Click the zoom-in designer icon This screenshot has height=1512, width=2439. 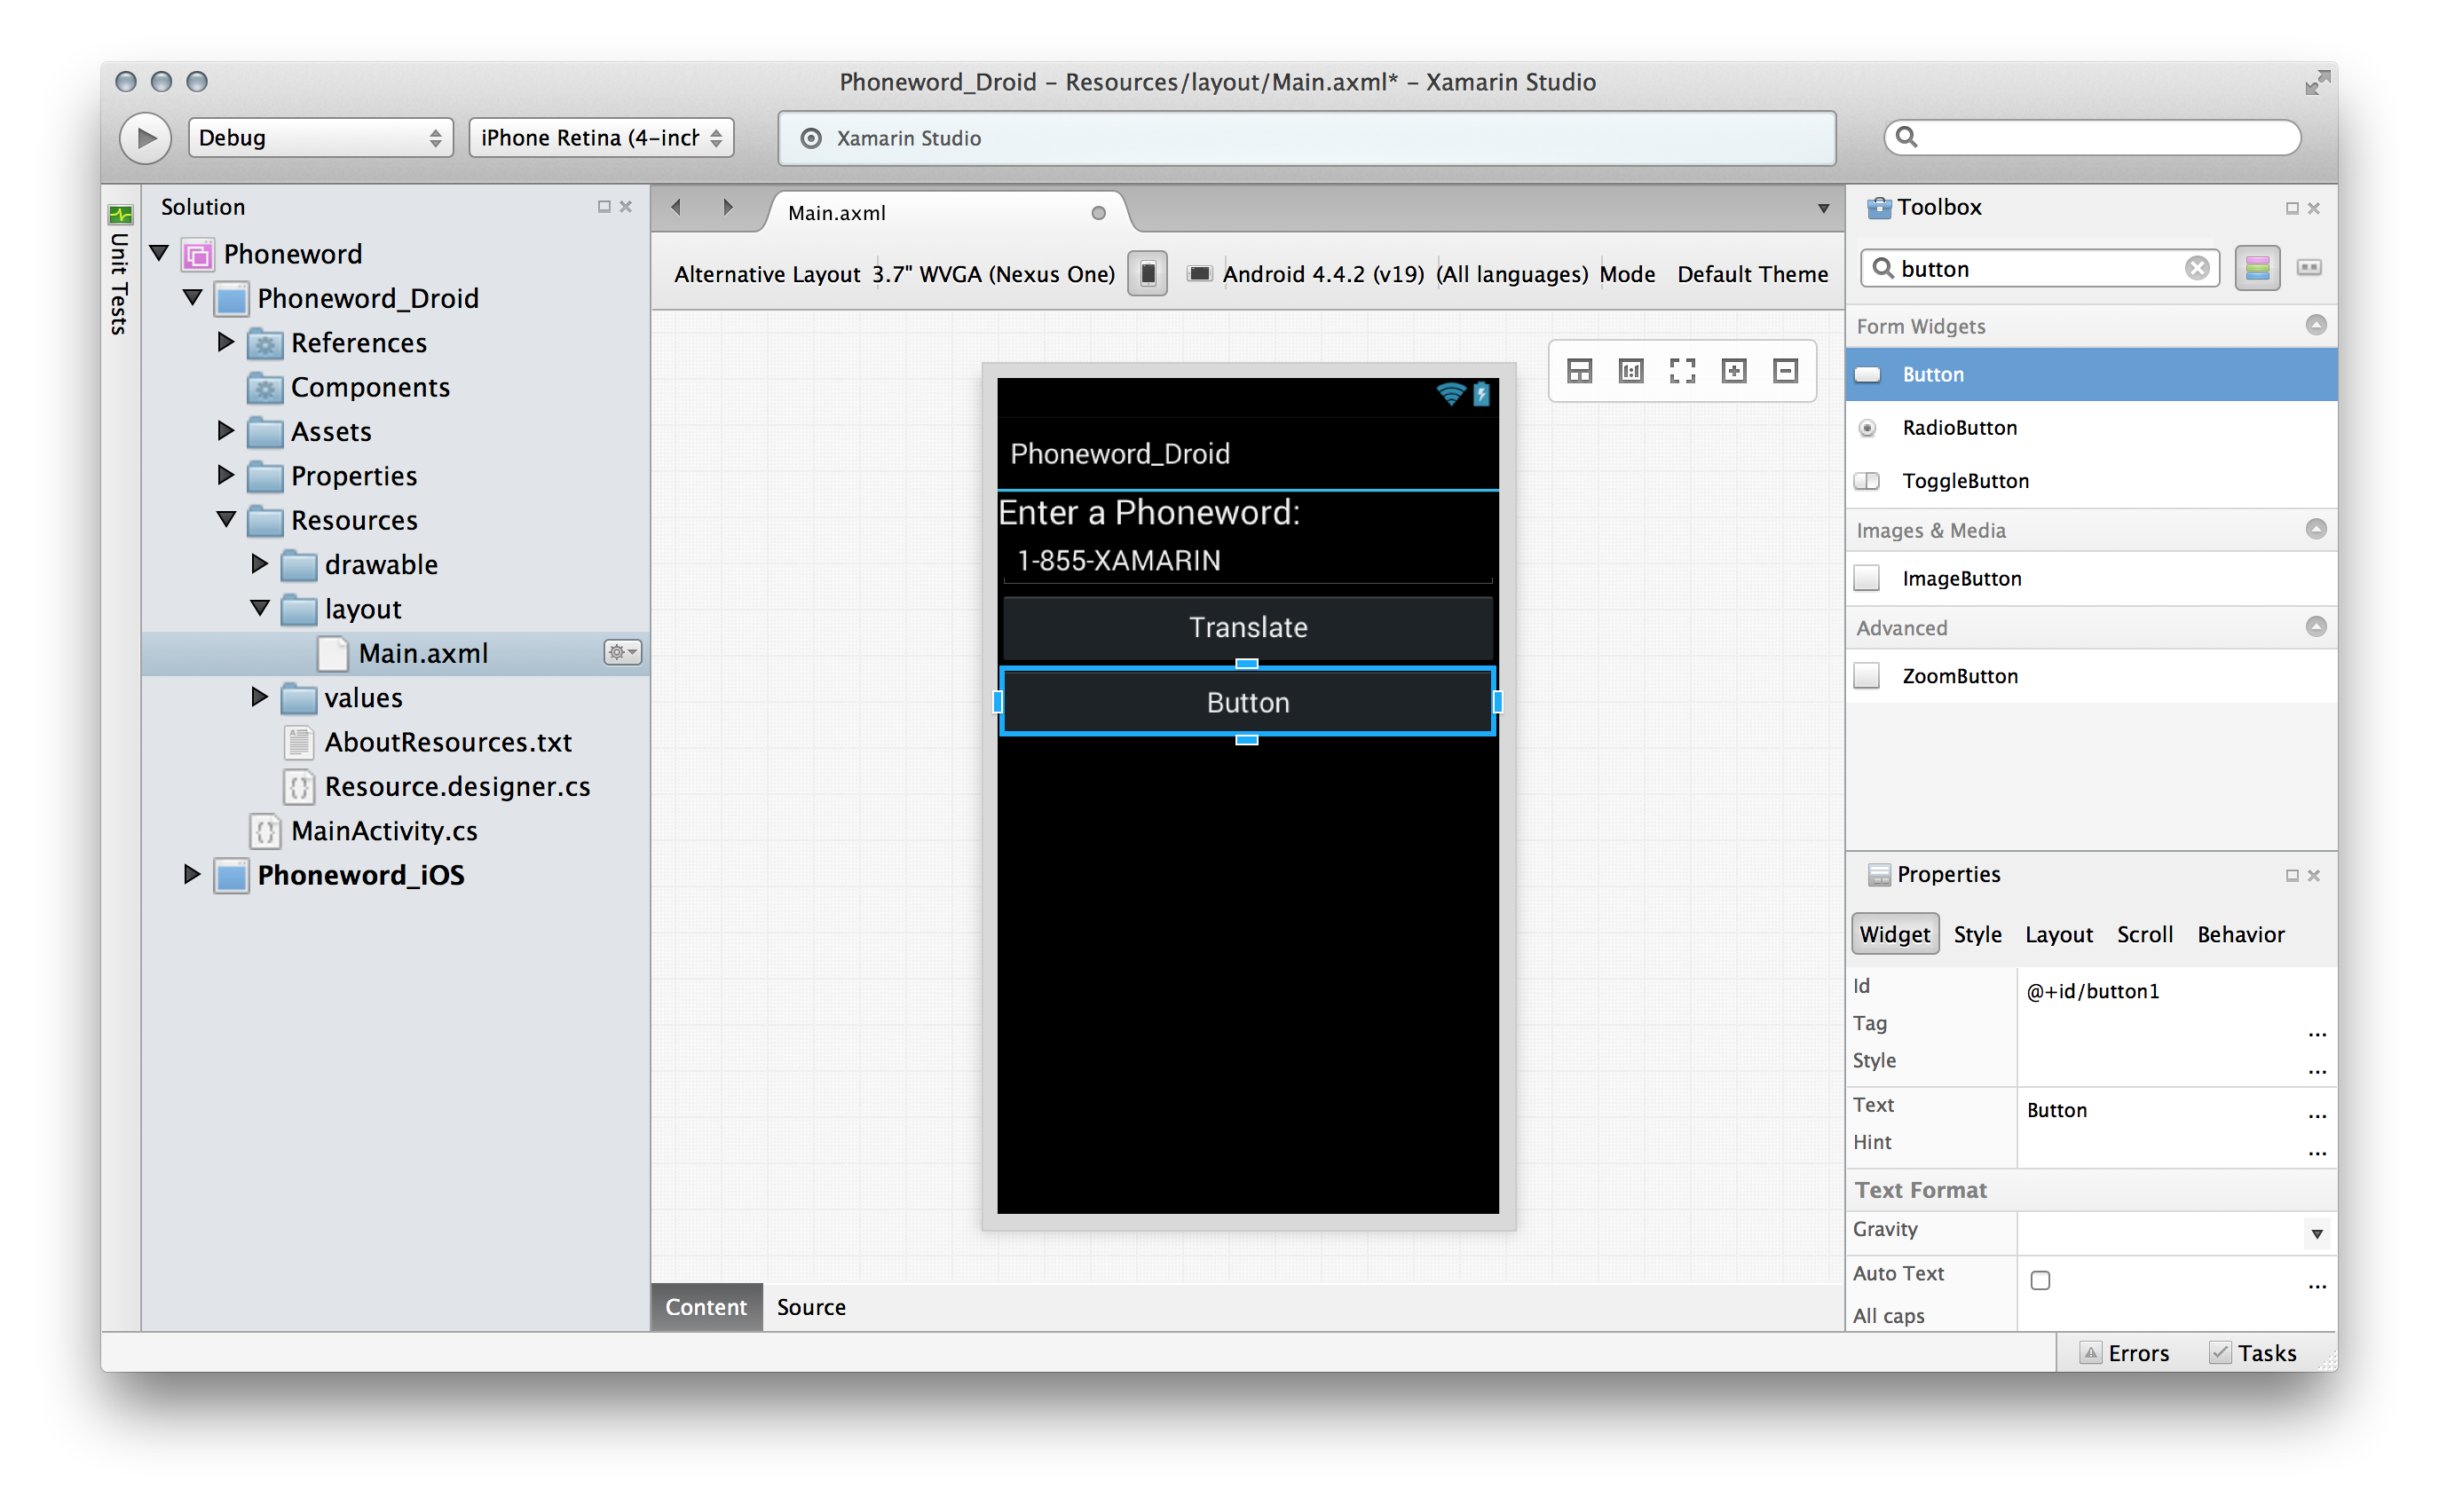pyautogui.click(x=1733, y=371)
